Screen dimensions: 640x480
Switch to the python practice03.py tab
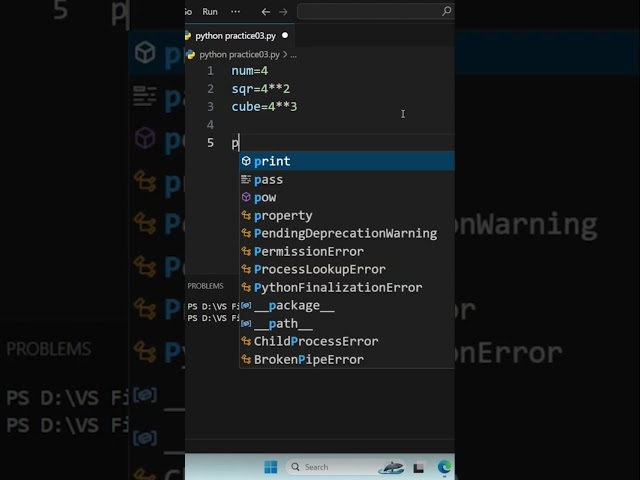[240, 36]
